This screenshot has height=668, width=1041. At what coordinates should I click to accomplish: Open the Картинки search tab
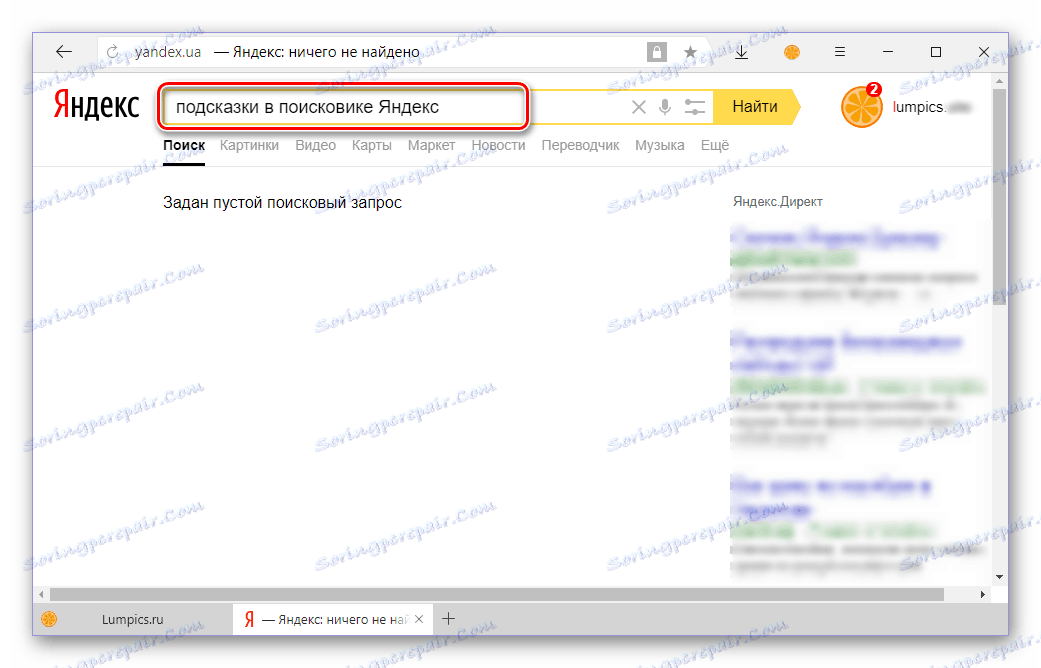pyautogui.click(x=250, y=145)
